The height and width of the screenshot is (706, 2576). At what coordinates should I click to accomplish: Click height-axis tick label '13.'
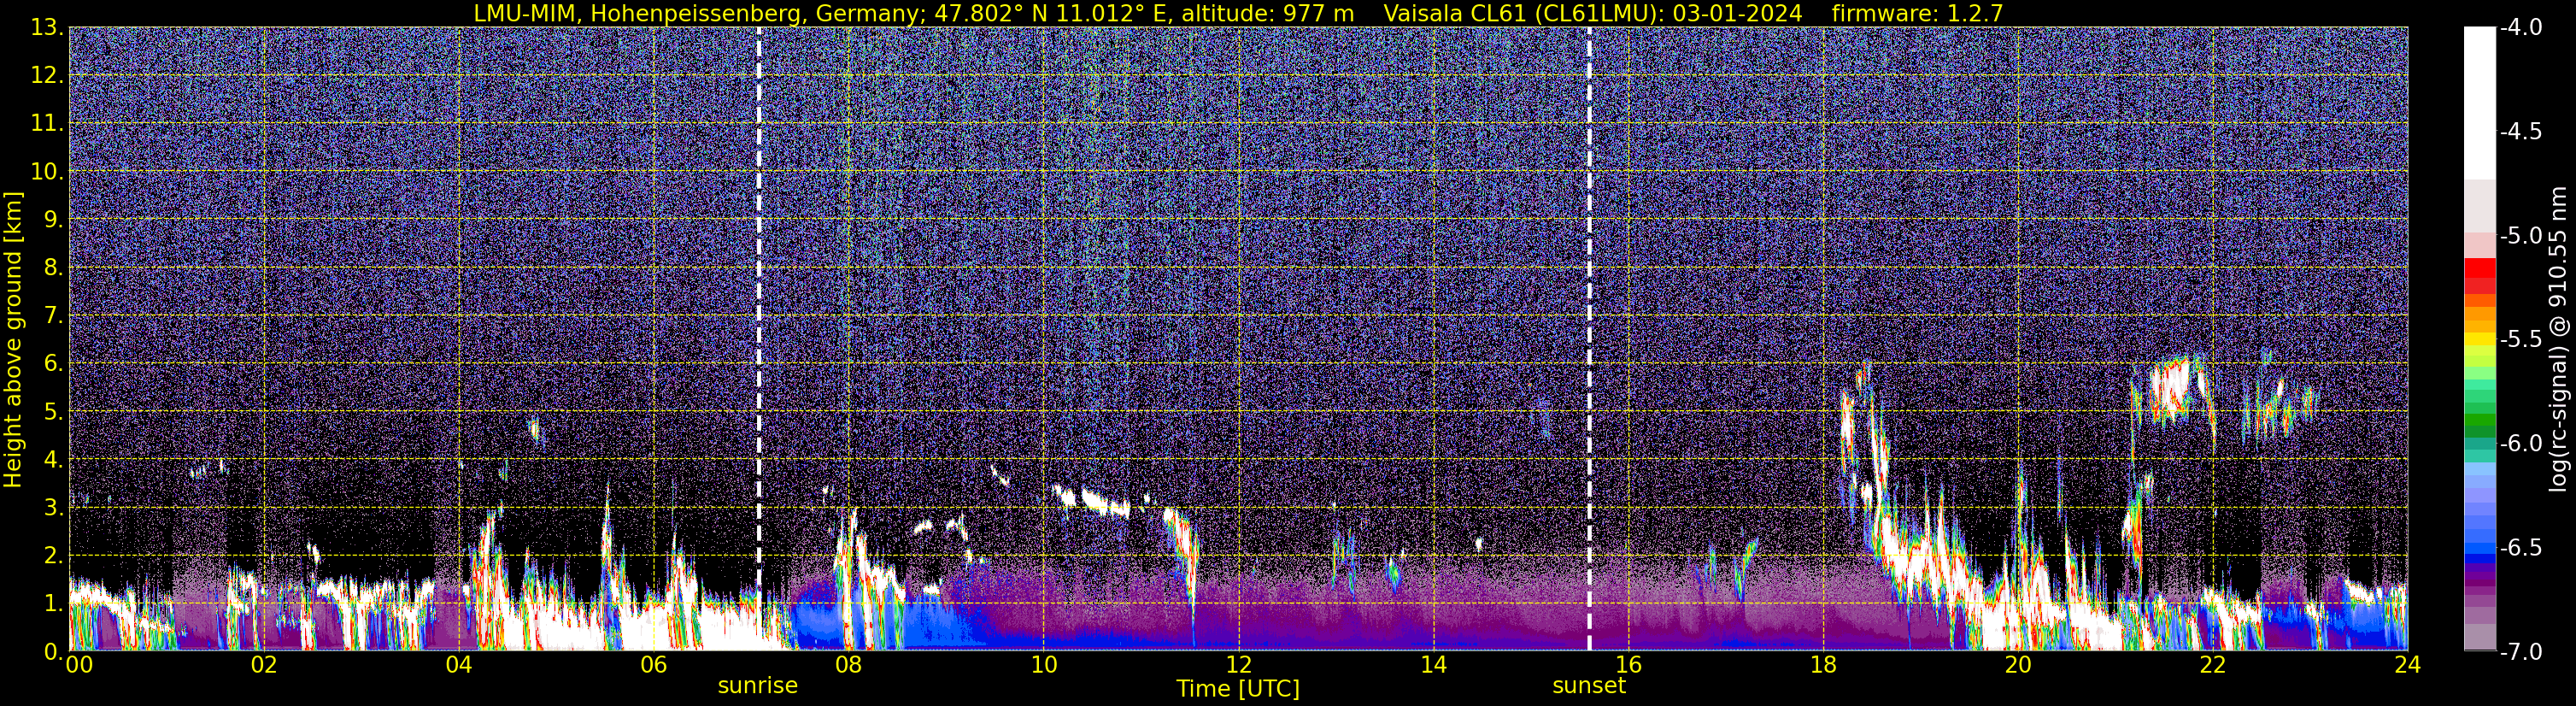point(47,28)
